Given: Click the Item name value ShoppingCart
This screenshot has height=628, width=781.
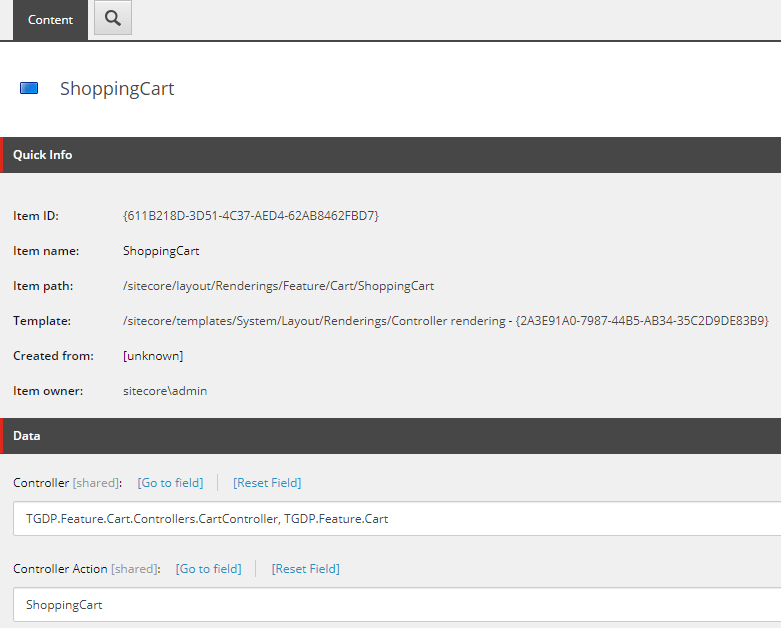Looking at the screenshot, I should pos(161,251).
